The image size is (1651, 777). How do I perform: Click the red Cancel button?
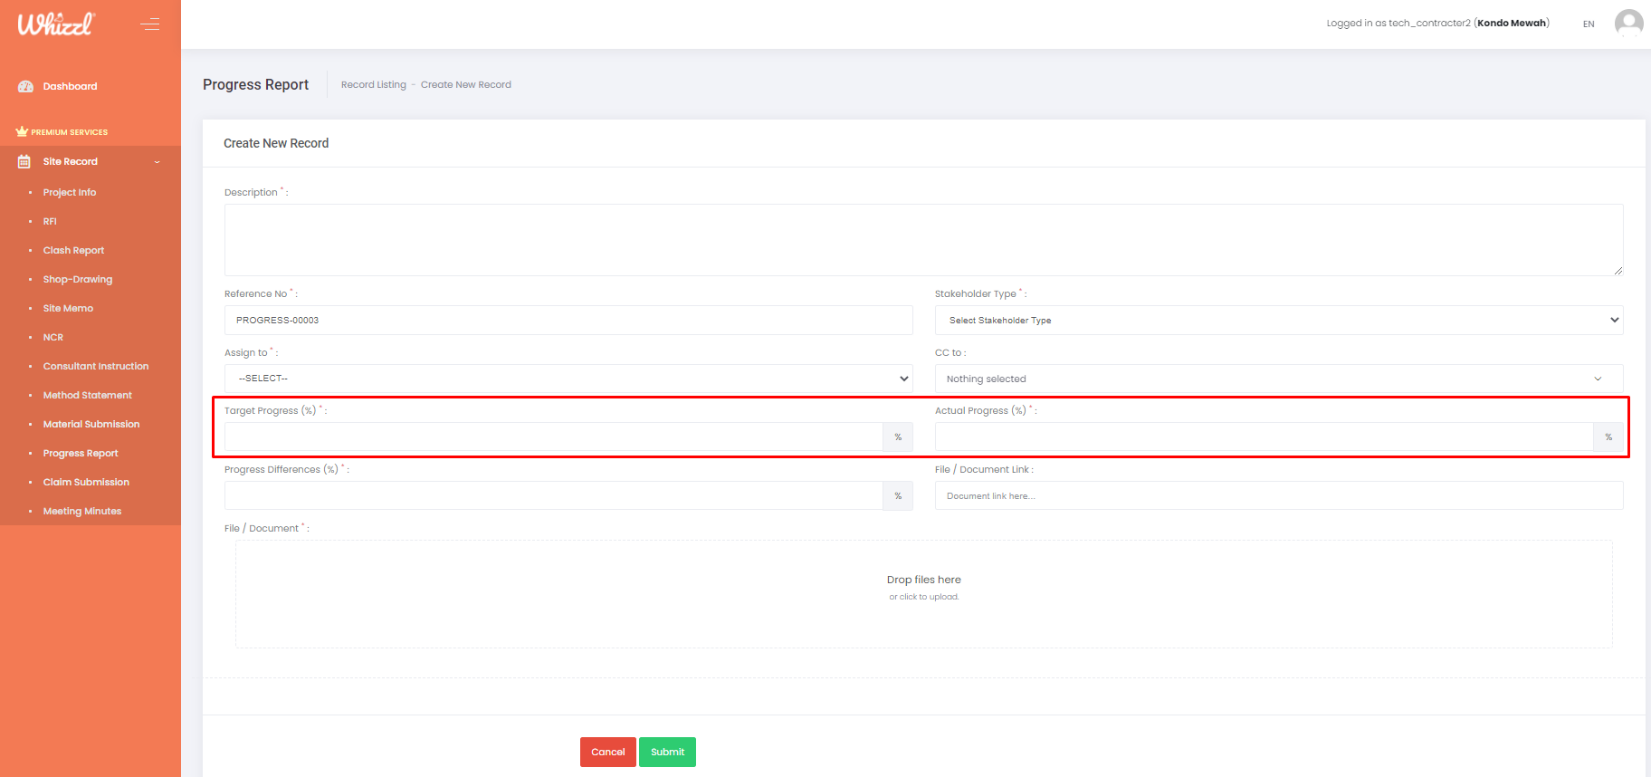pos(607,752)
